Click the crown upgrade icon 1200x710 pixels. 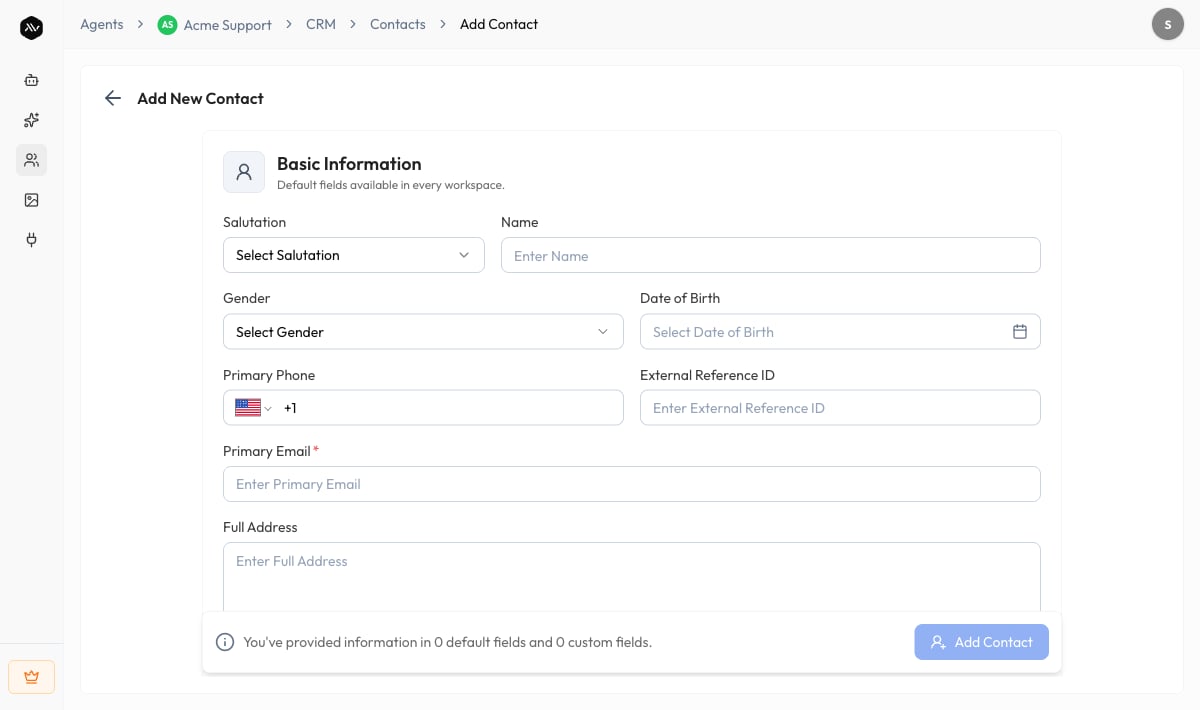[x=31, y=677]
